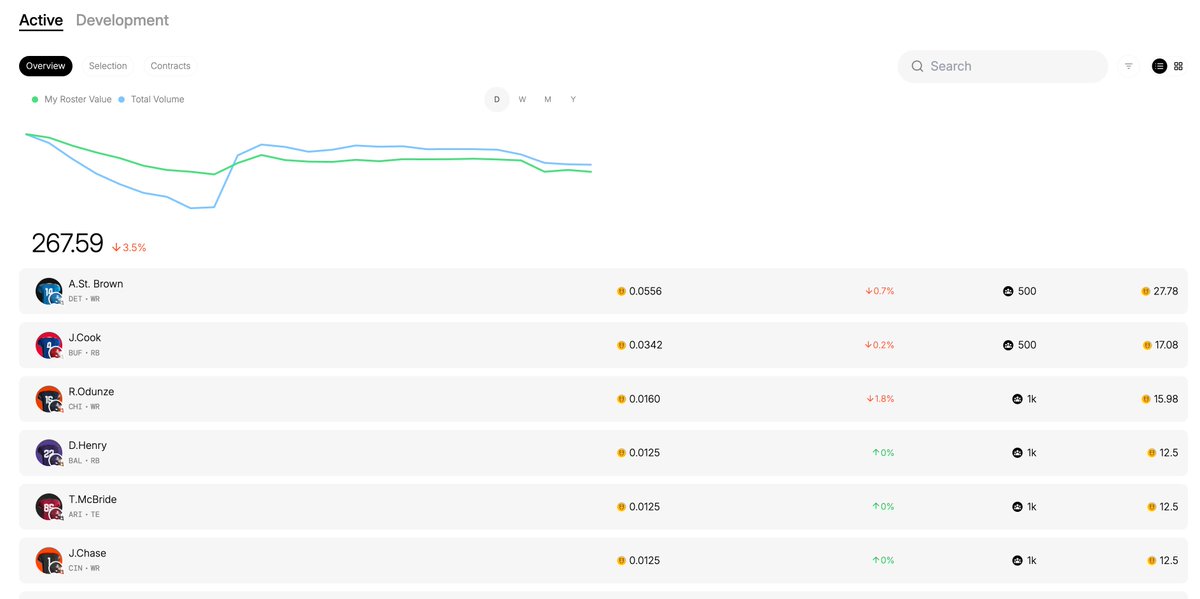Switch chart range to W weekly
The width and height of the screenshot is (1200, 599).
(522, 100)
